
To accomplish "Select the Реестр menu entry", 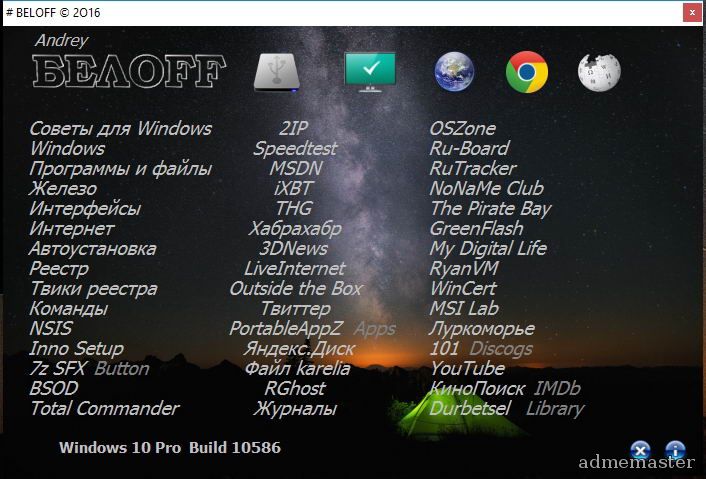I will coord(59,268).
